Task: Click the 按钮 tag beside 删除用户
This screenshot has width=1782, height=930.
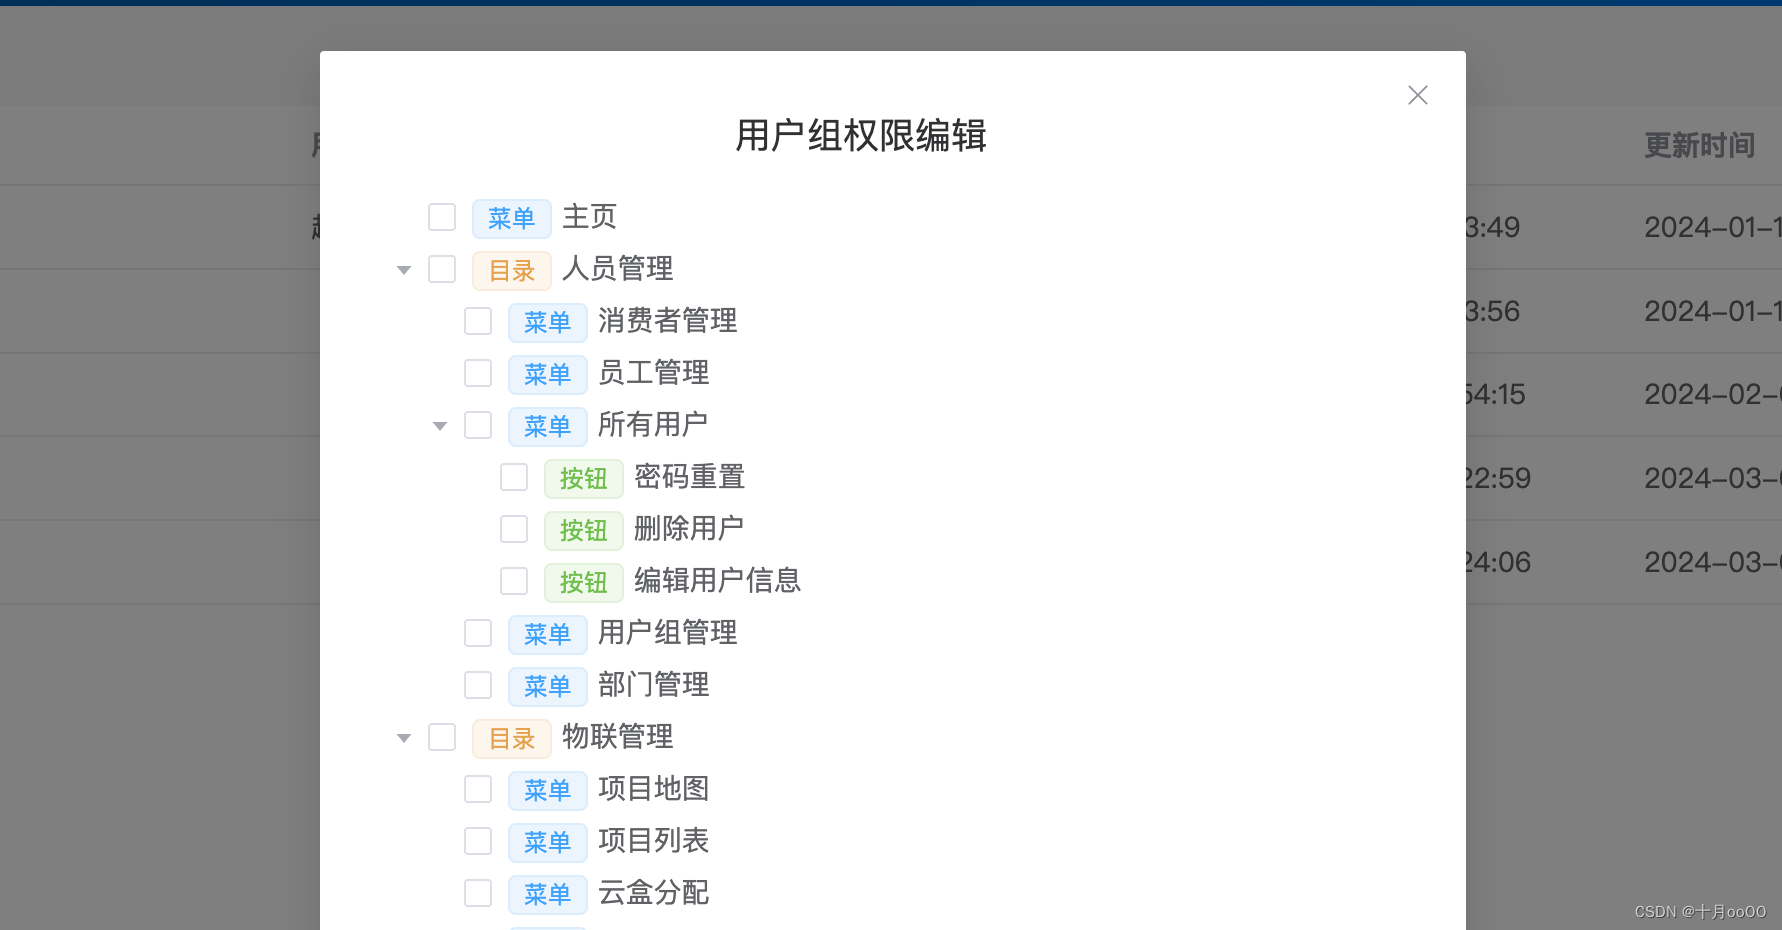Action: pyautogui.click(x=584, y=530)
